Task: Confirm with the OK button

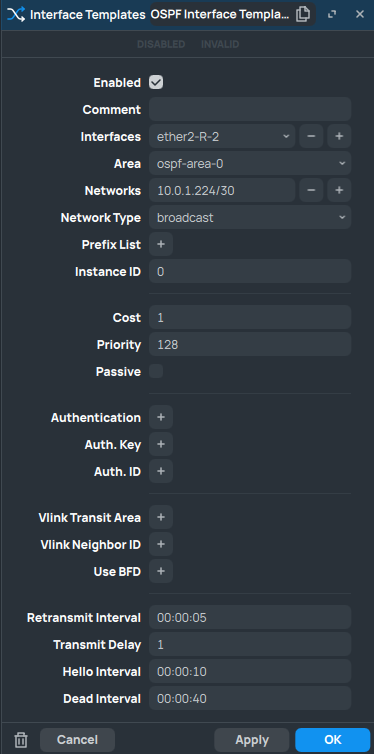Action: 333,740
